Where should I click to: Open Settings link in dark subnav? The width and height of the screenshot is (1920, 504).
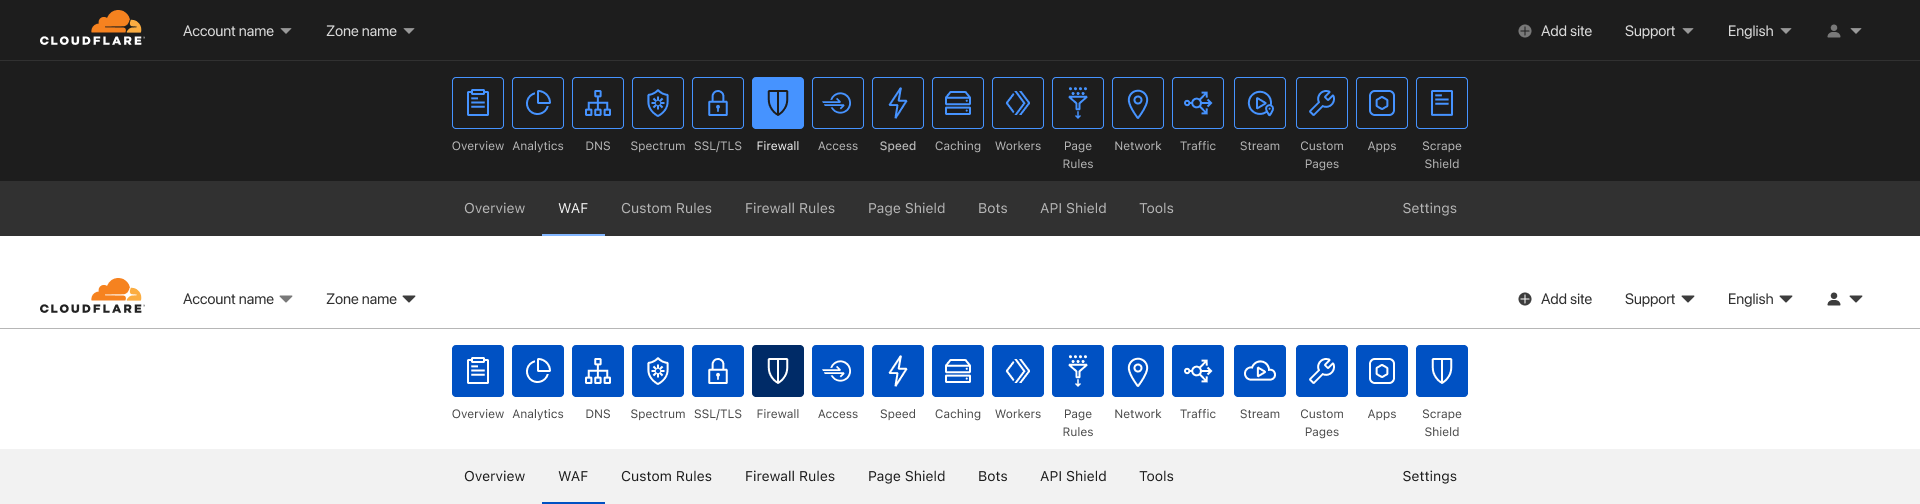tap(1429, 208)
